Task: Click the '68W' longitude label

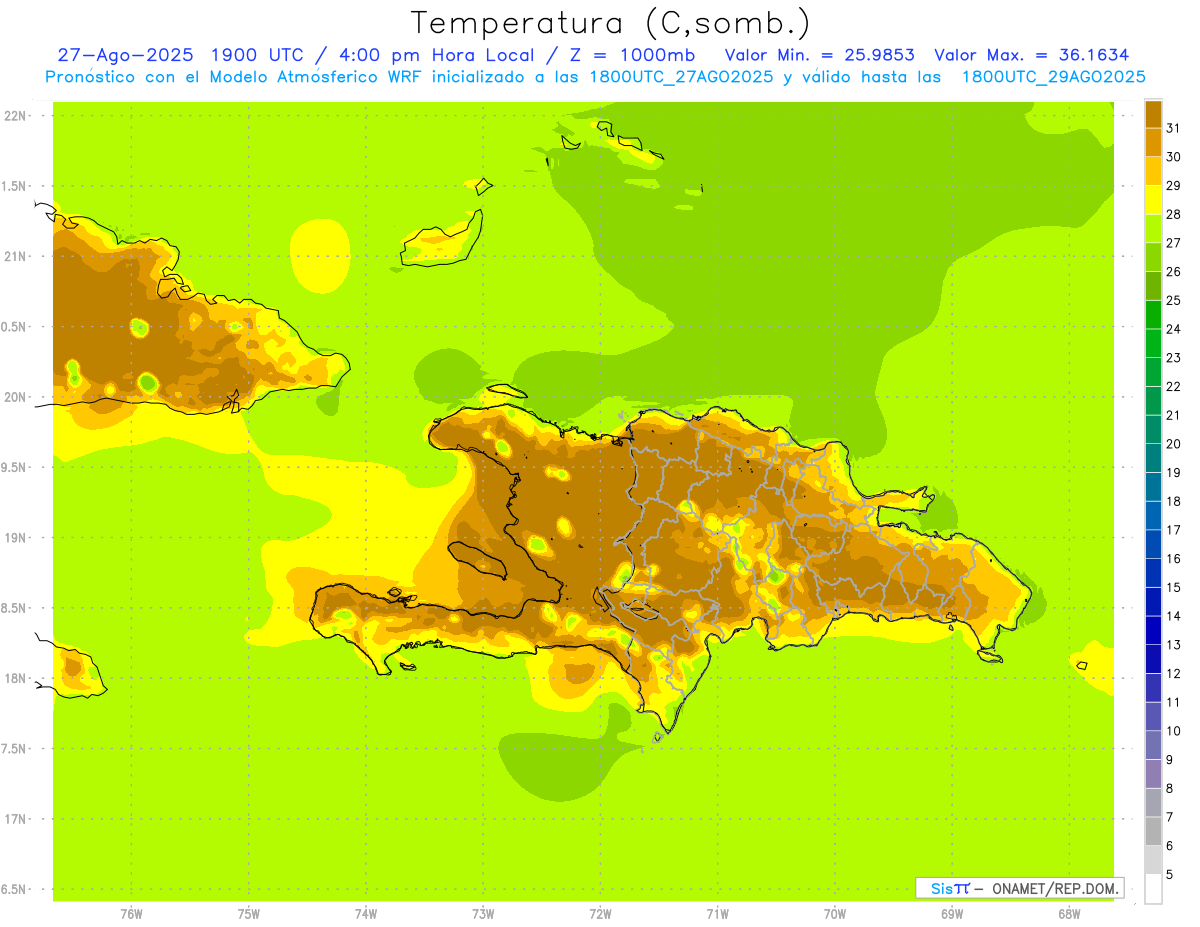Action: 1068,913
